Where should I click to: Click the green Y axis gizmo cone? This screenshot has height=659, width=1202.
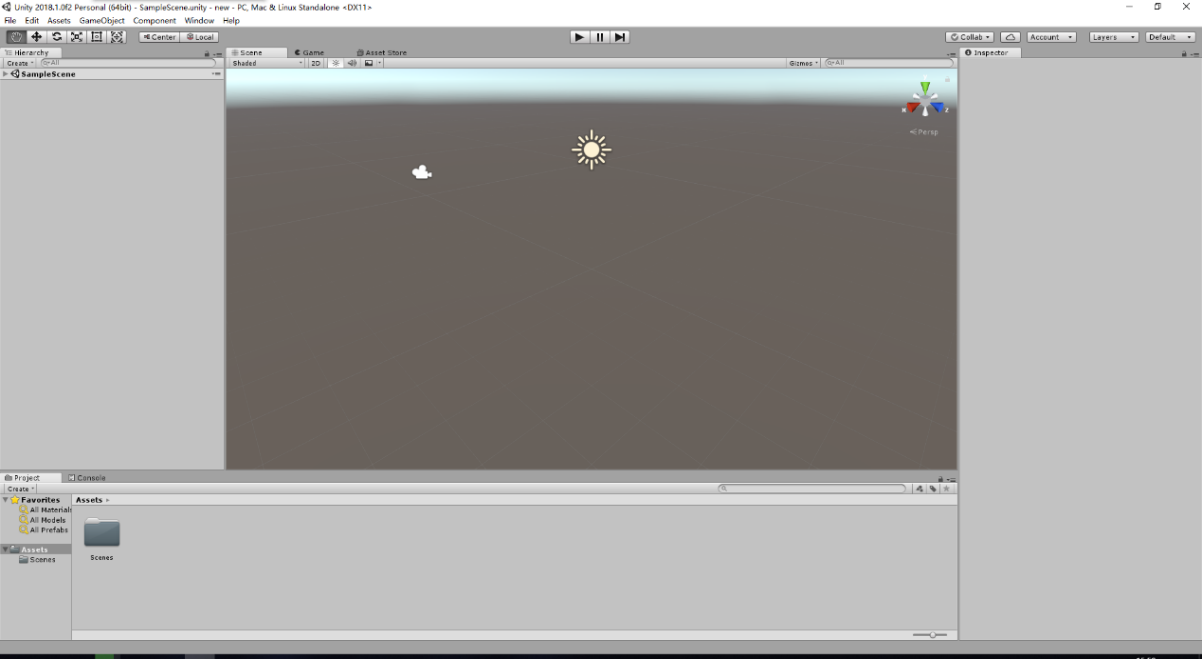point(925,88)
